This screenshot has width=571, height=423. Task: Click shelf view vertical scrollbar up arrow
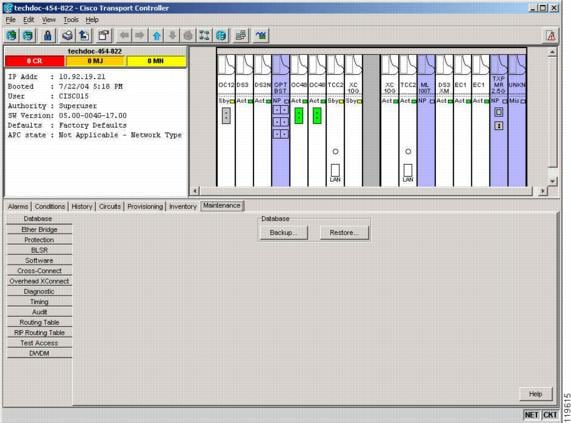[552, 52]
